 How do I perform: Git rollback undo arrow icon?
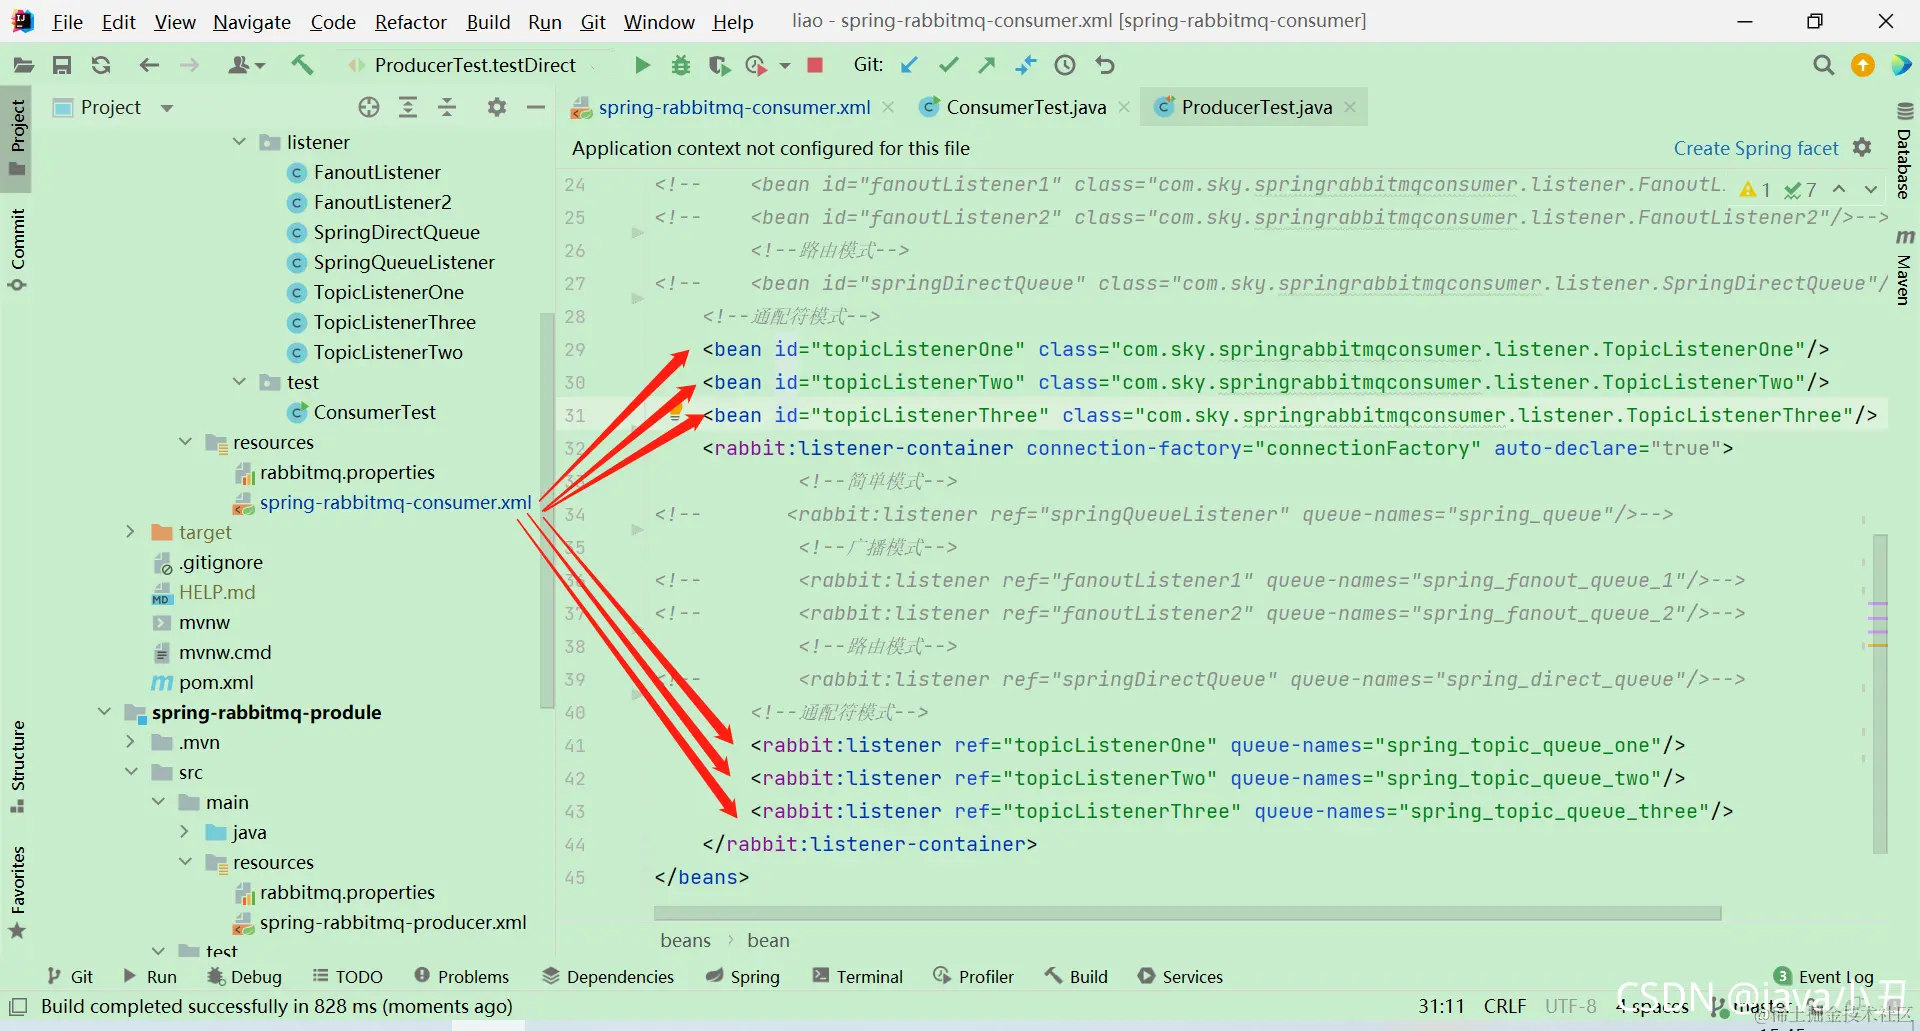(1105, 65)
